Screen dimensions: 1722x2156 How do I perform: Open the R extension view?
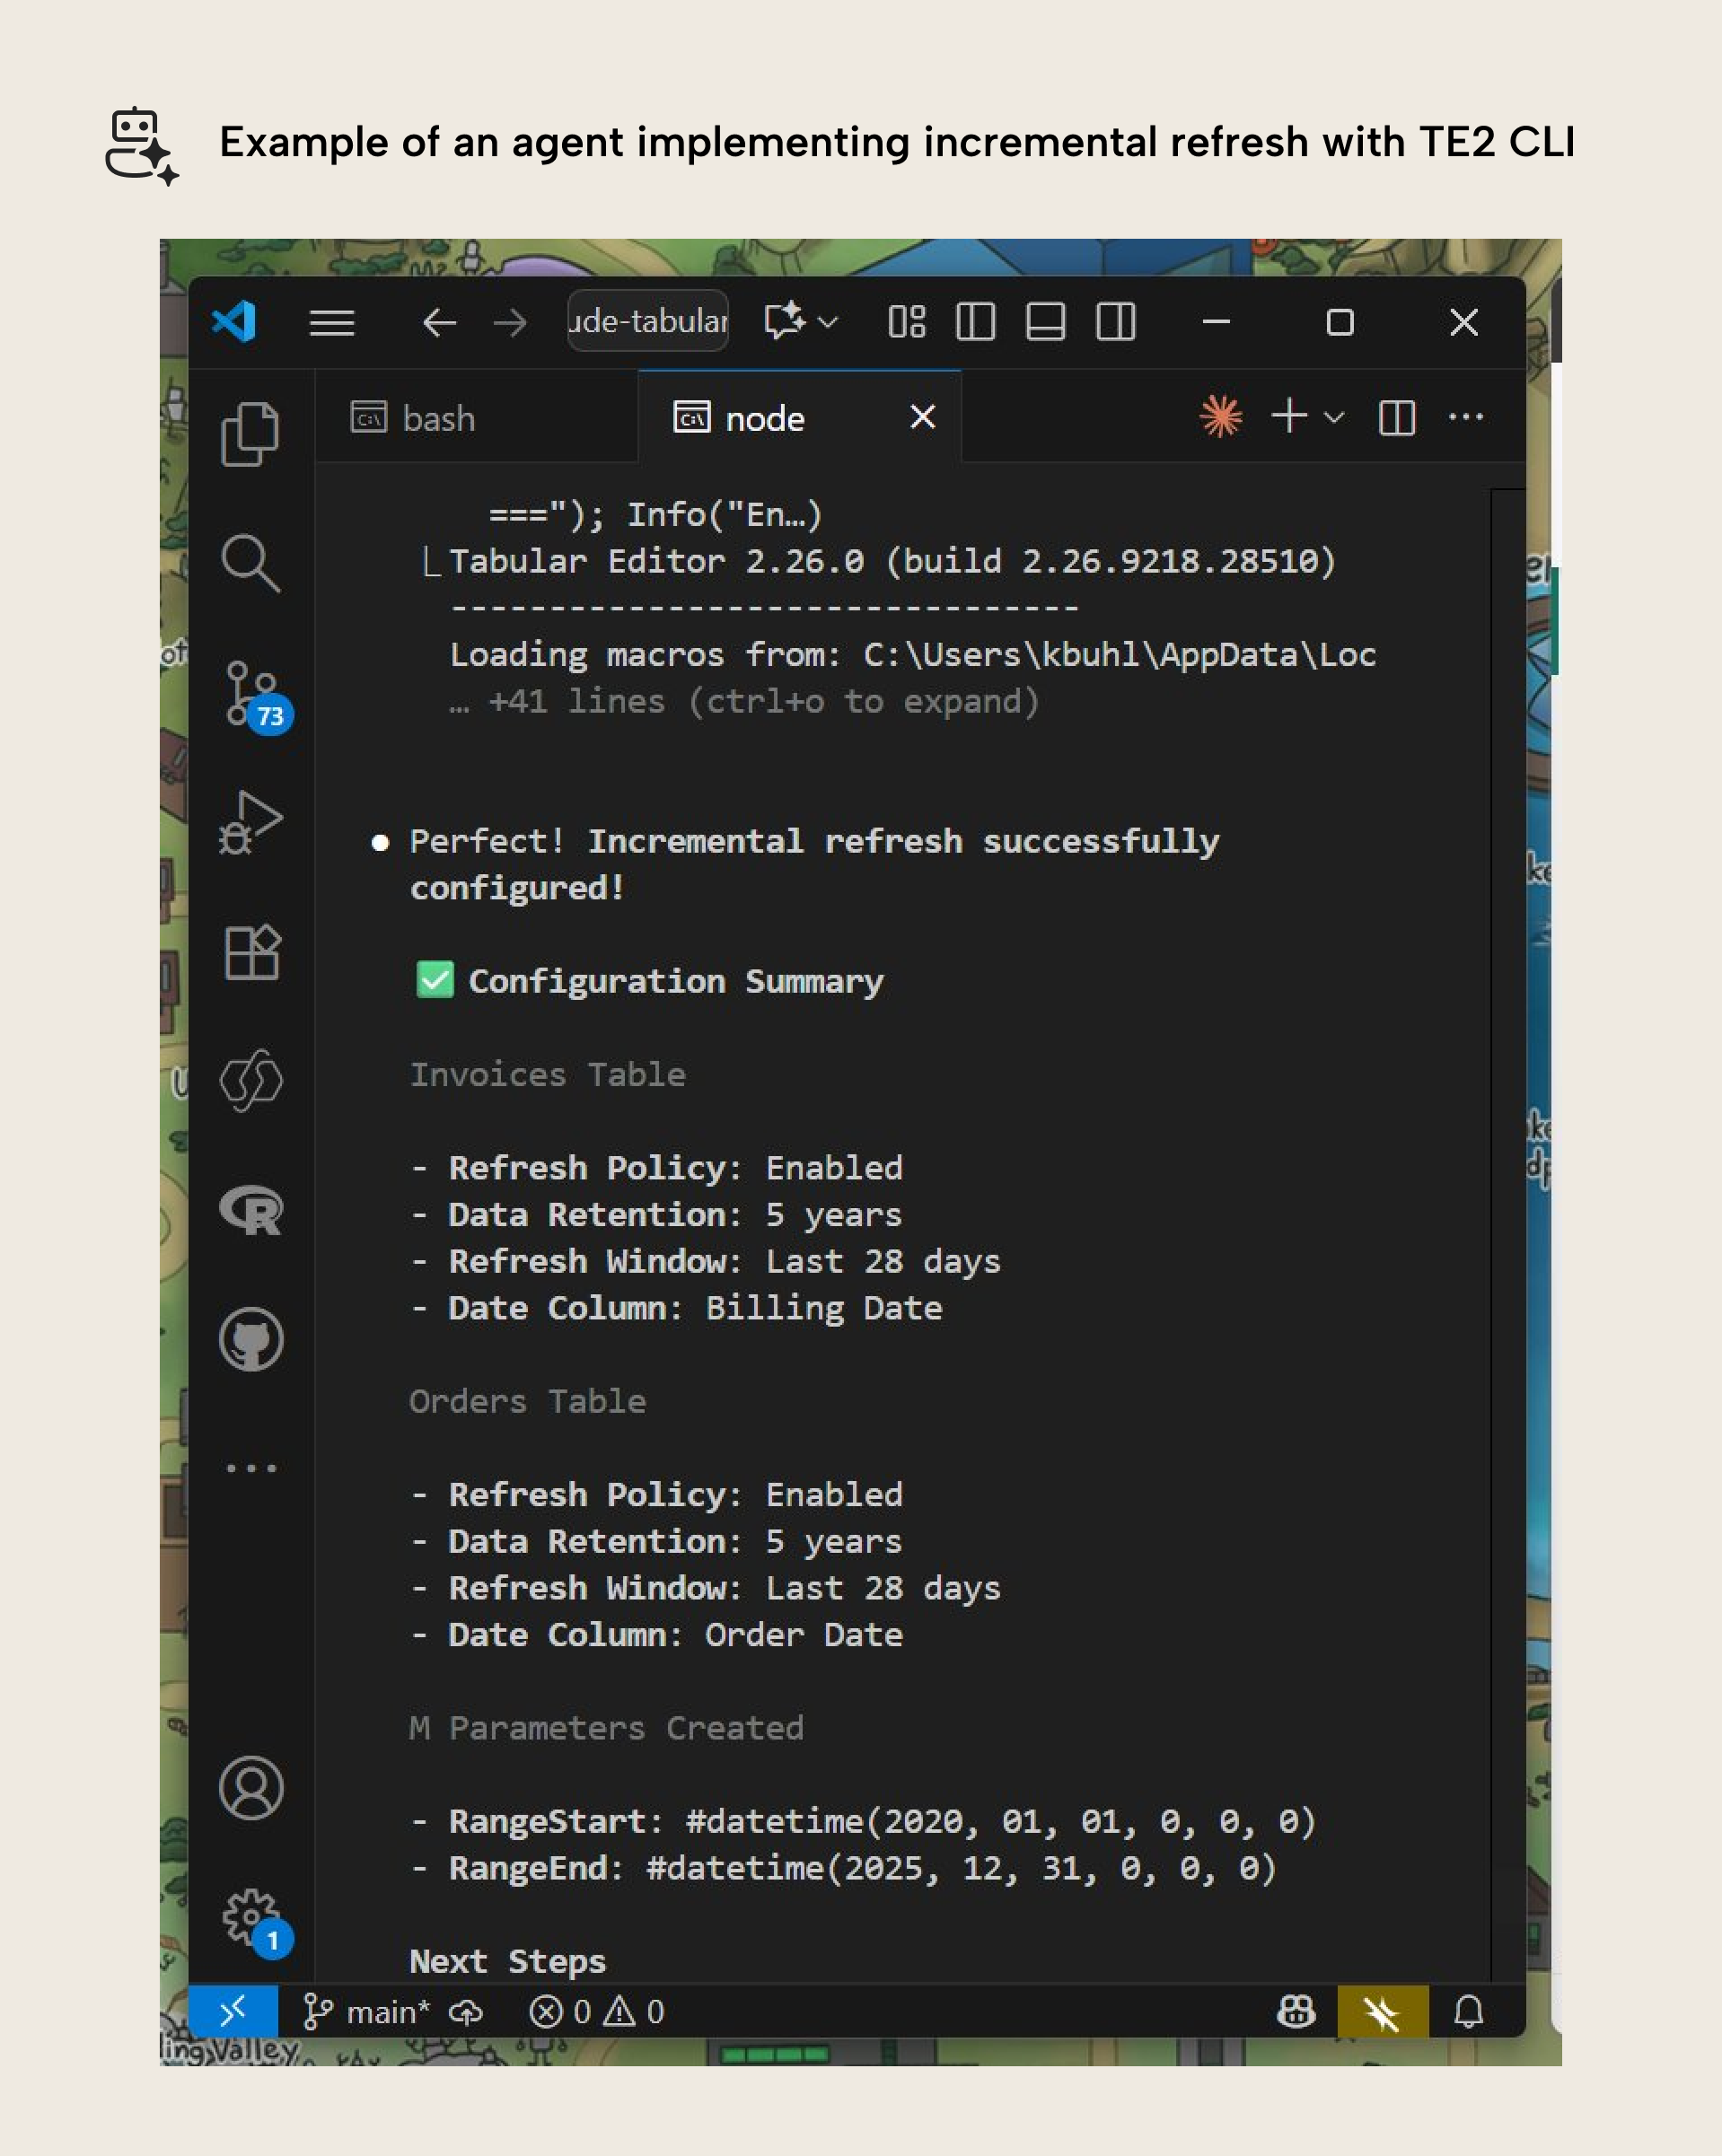(250, 1210)
